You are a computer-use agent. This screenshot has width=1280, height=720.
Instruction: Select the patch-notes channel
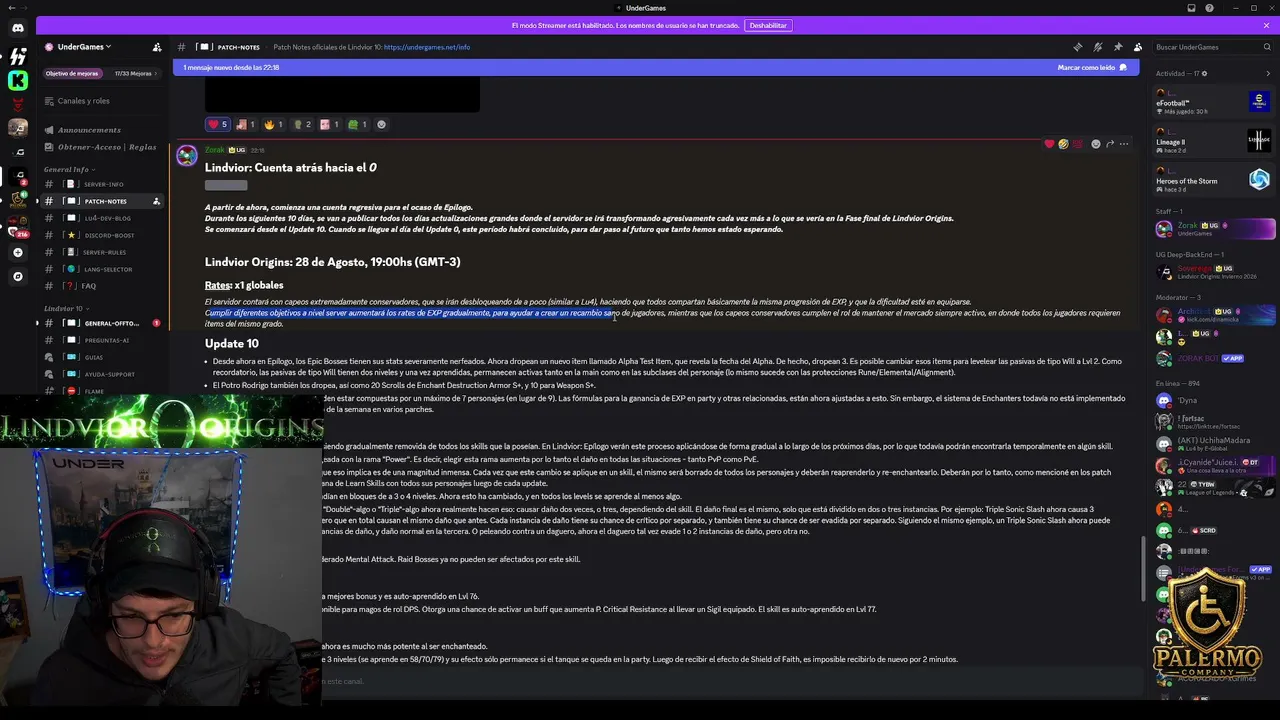(x=102, y=201)
